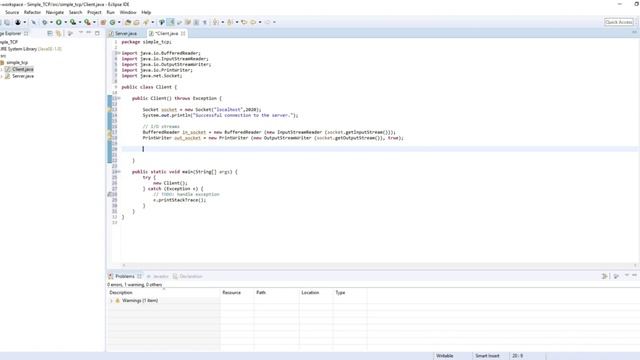Switch to the Server.java editor tab

click(126, 33)
